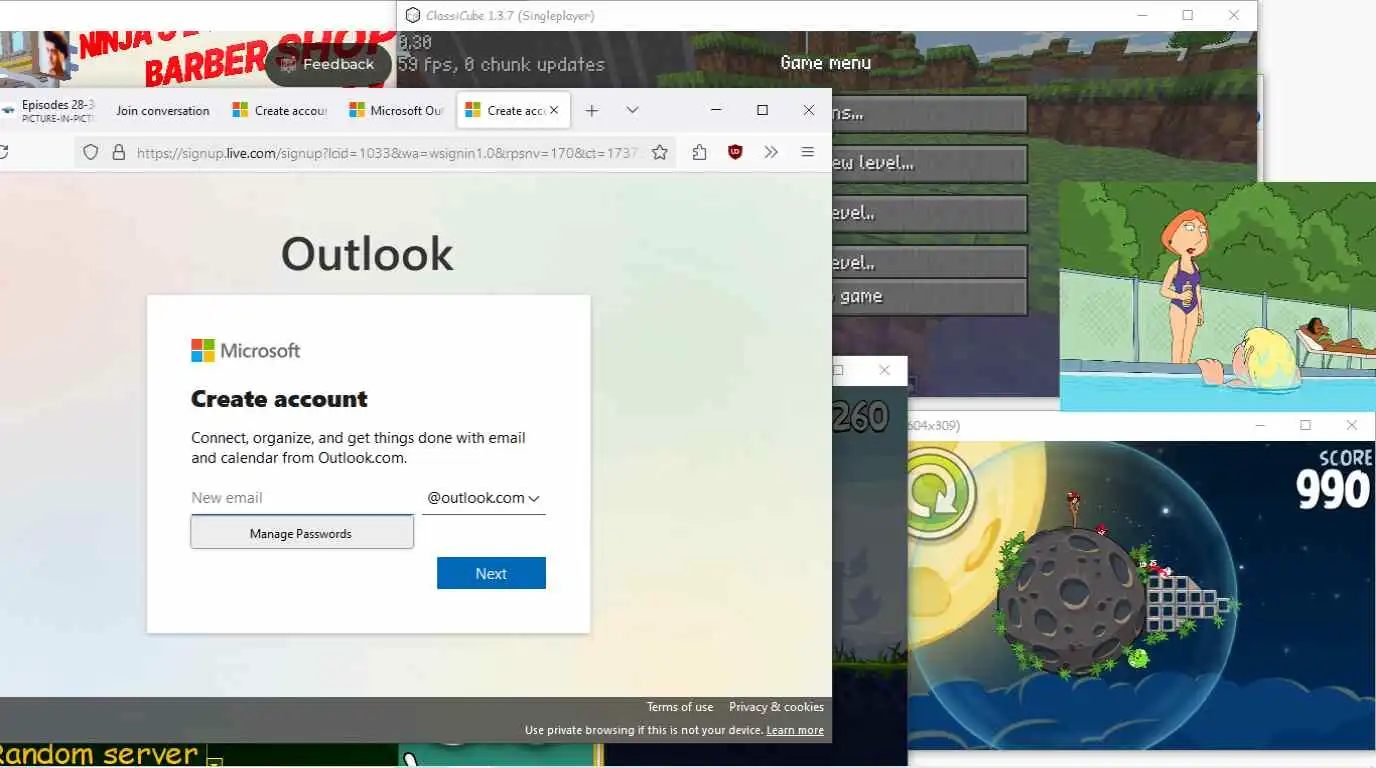1376x768 pixels.
Task: Click the Microsoft logo on the signup card
Action: point(246,351)
